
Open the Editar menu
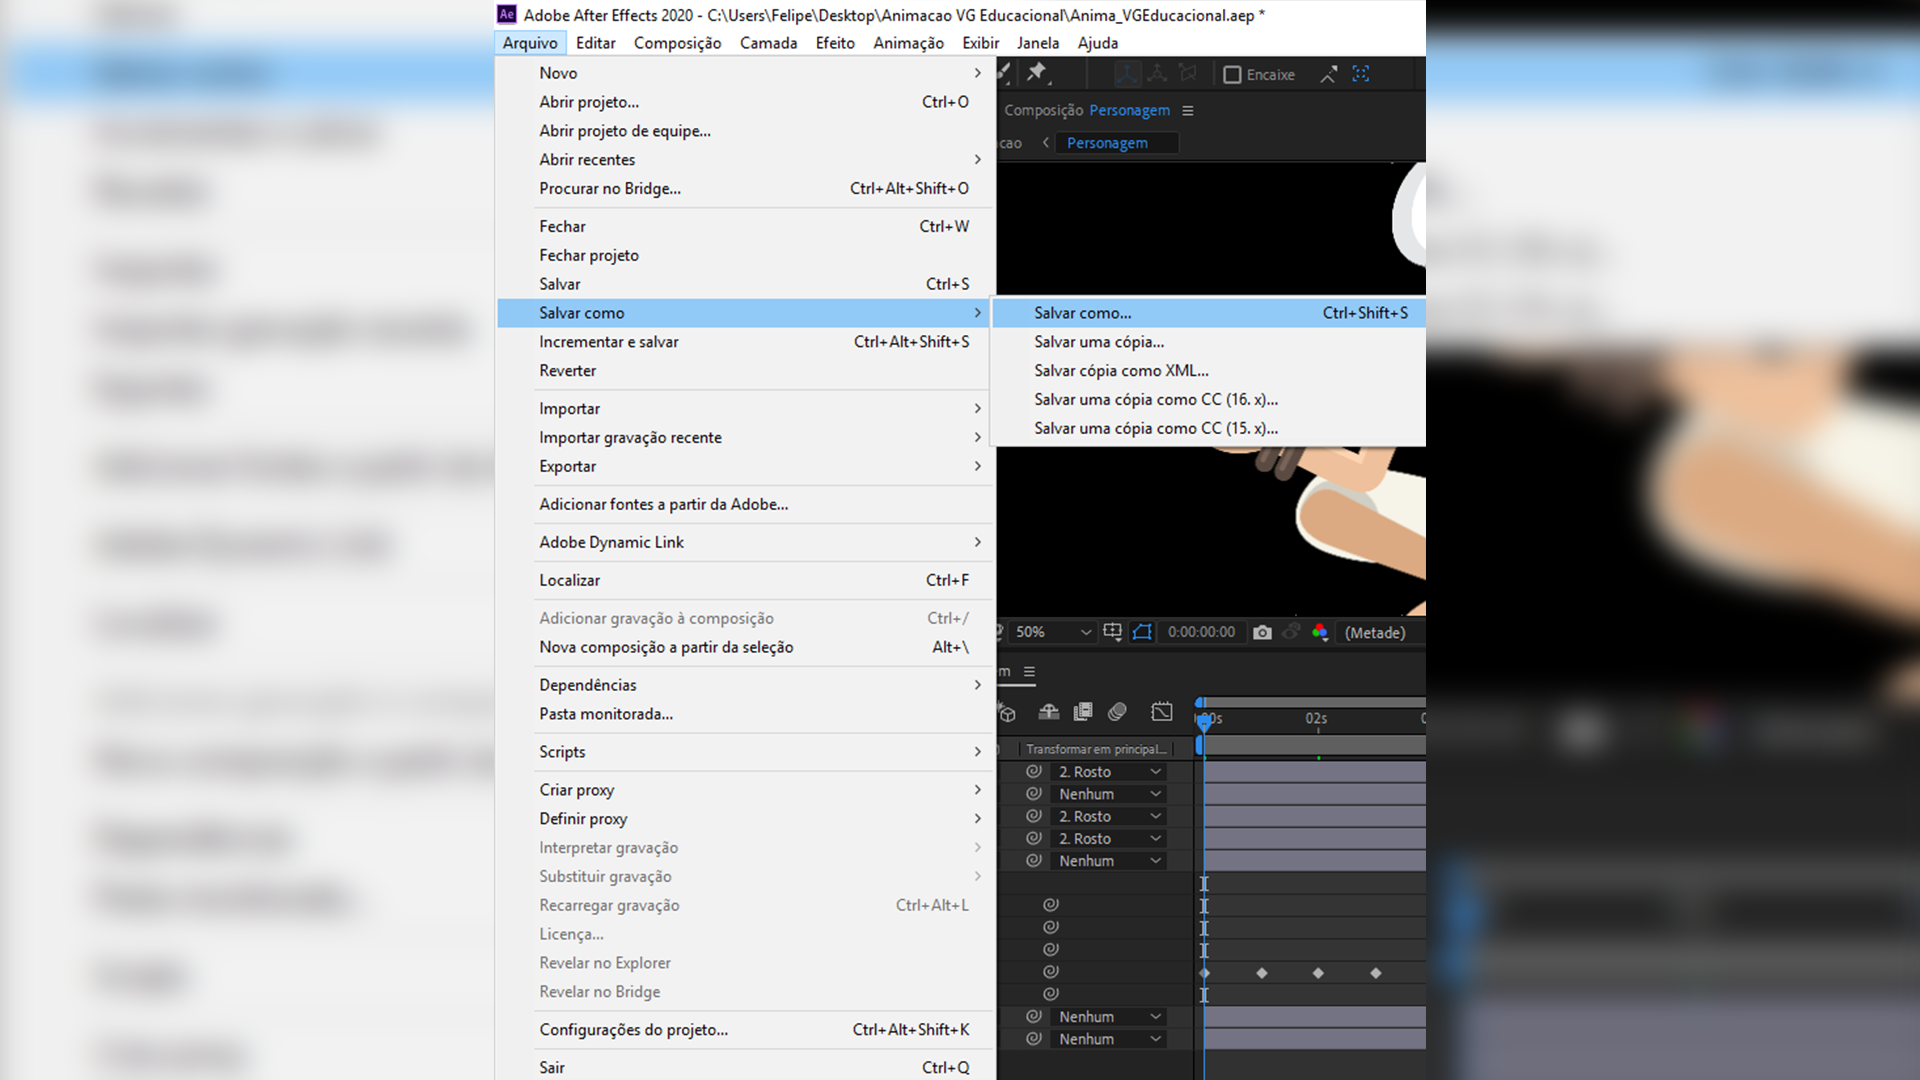[x=595, y=43]
